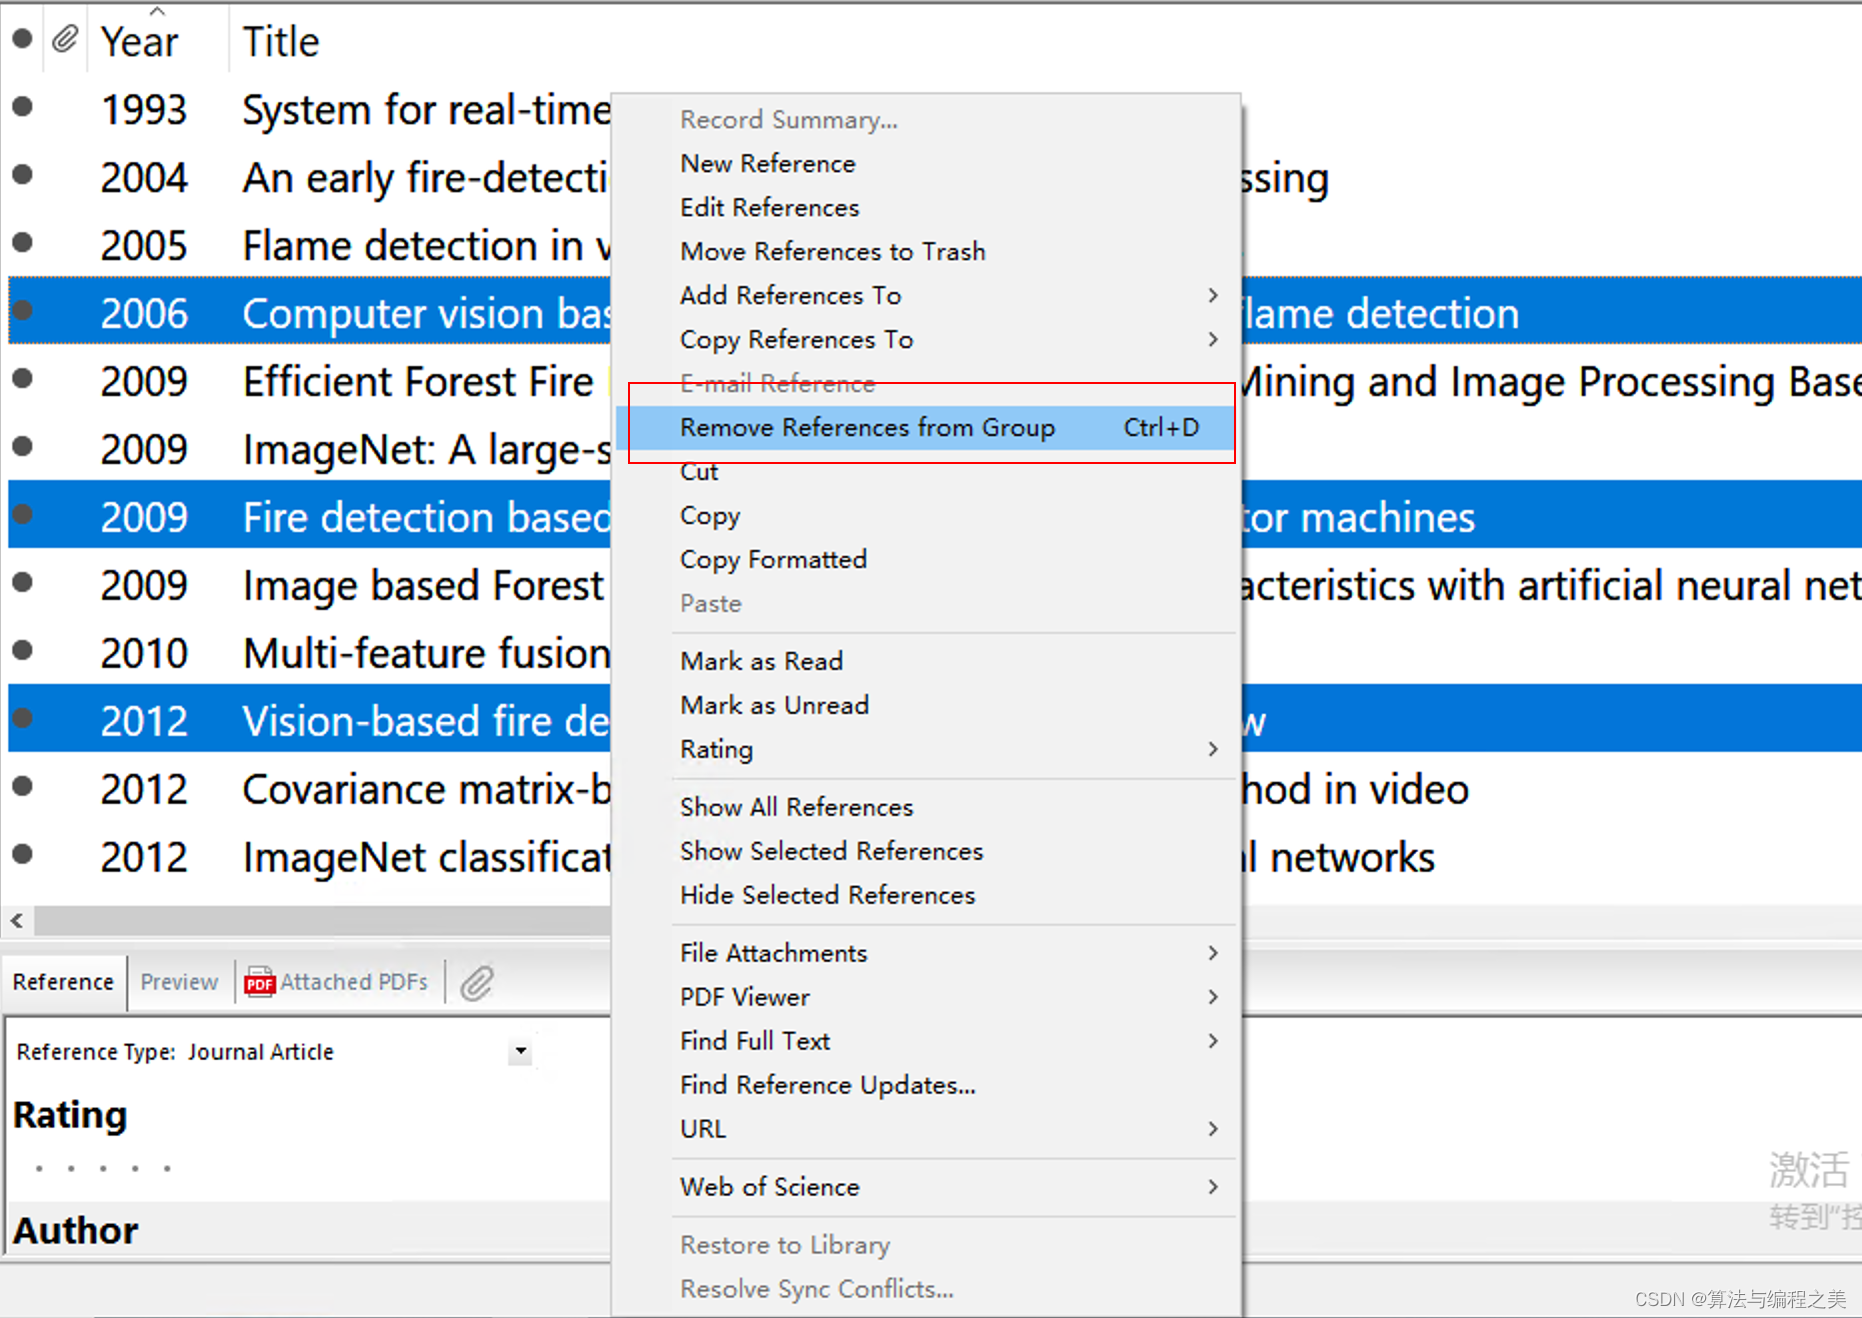
Task: Open the Reference Type dropdown
Action: tap(520, 1052)
